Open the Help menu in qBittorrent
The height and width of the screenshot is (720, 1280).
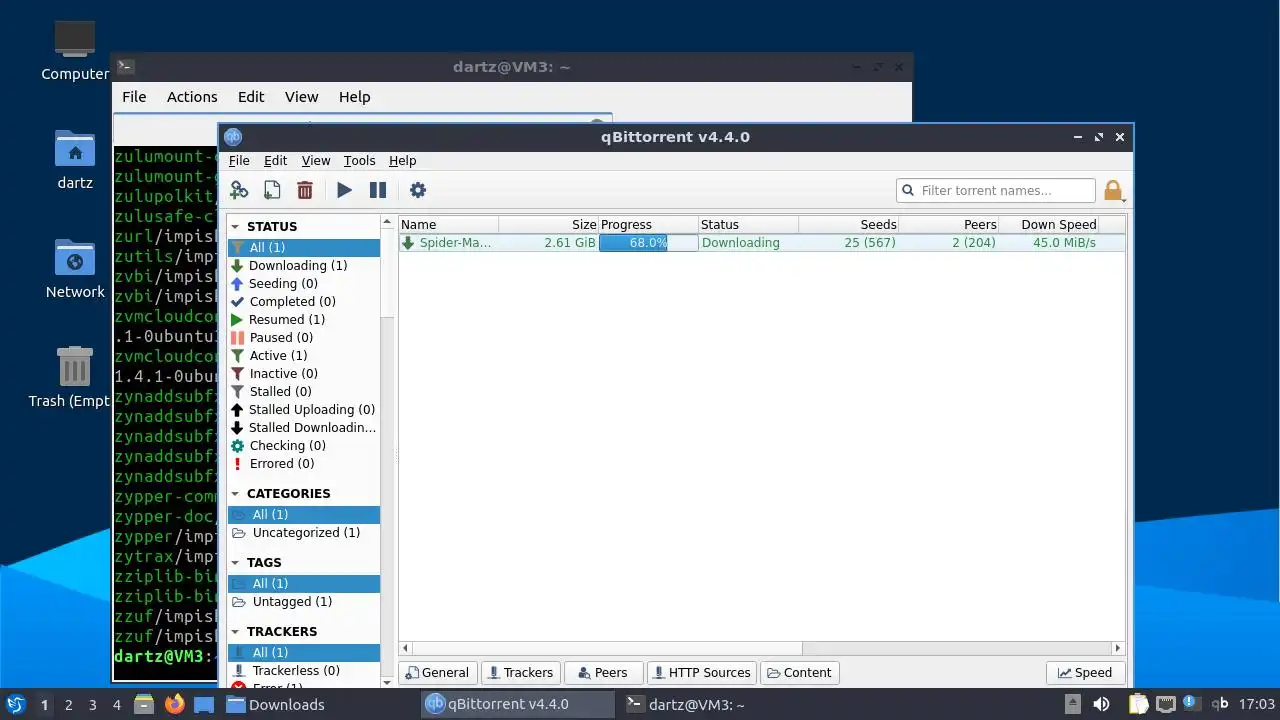[x=402, y=160]
